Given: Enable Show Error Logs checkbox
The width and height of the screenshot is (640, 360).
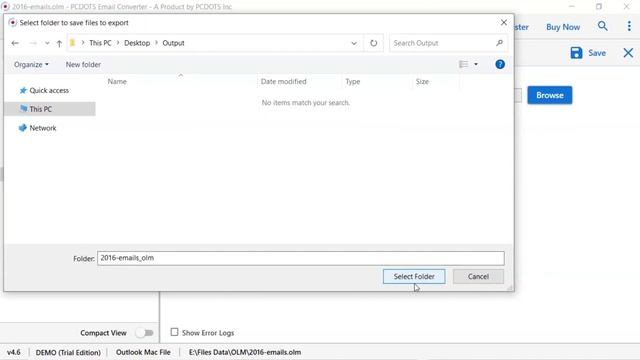Looking at the screenshot, I should tap(174, 332).
